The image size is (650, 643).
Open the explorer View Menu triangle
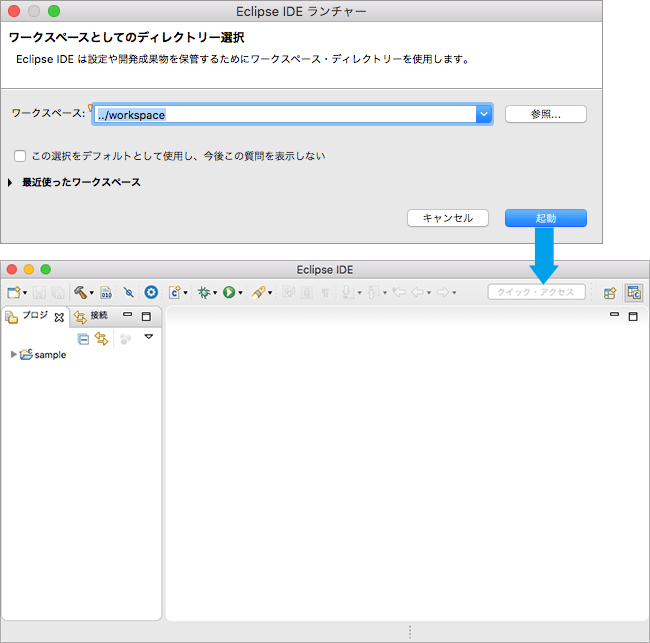click(x=148, y=337)
